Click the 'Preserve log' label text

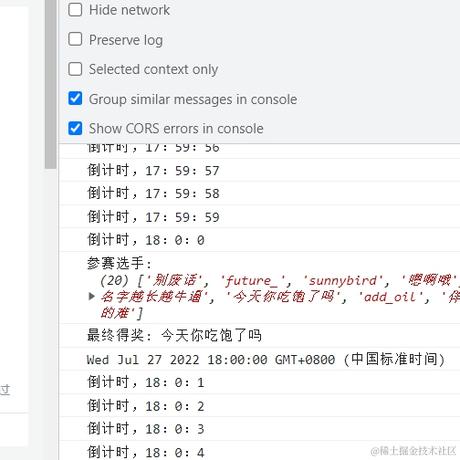pyautogui.click(x=126, y=40)
